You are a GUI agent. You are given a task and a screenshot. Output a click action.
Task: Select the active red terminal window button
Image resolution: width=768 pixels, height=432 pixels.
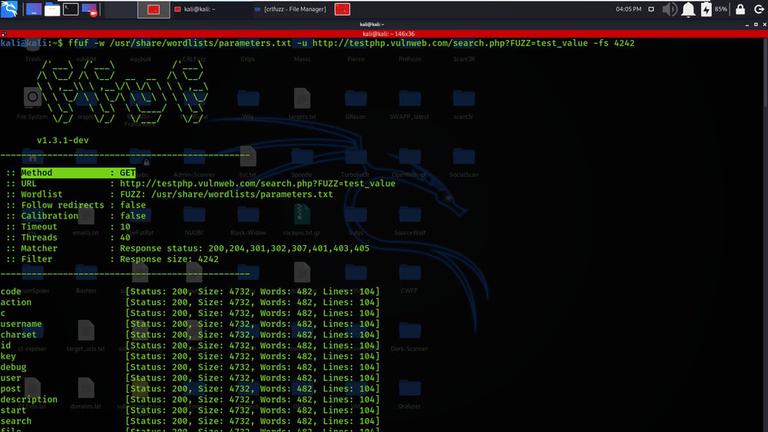pyautogui.click(x=153, y=9)
